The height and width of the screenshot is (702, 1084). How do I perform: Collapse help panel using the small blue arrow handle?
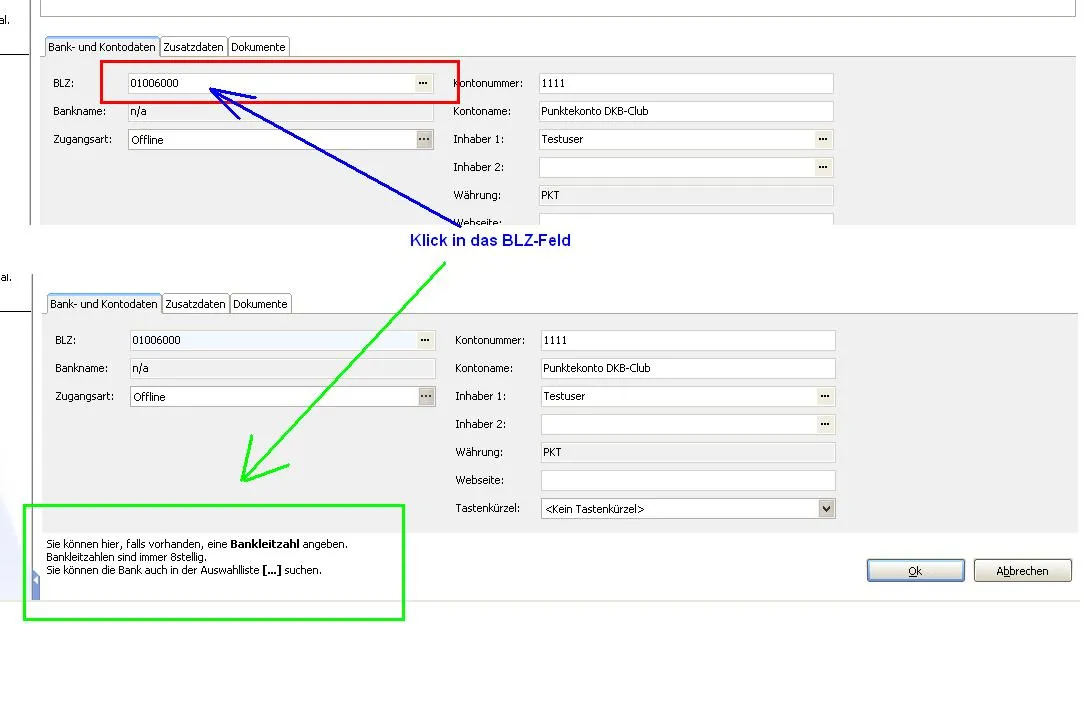tap(36, 580)
